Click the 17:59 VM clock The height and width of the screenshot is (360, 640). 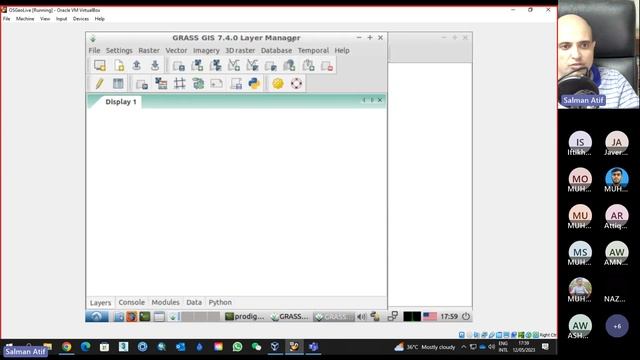click(x=449, y=316)
